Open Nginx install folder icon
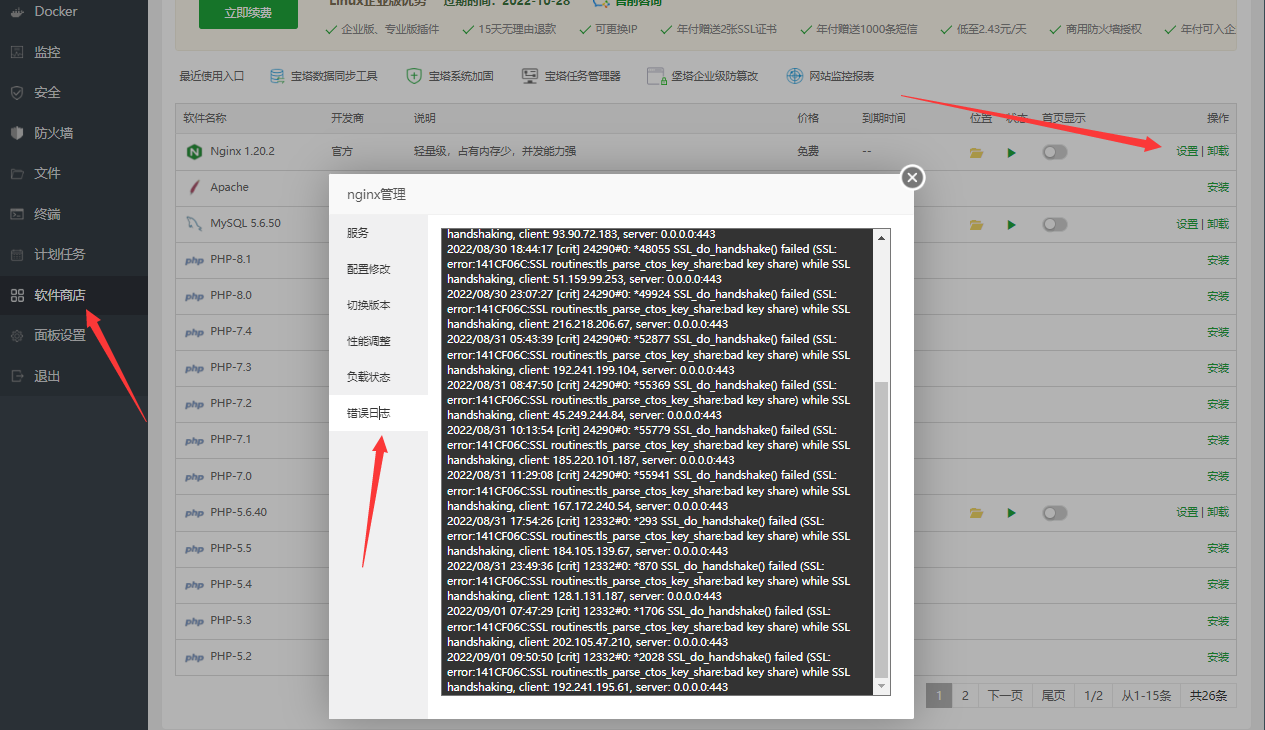 point(976,152)
